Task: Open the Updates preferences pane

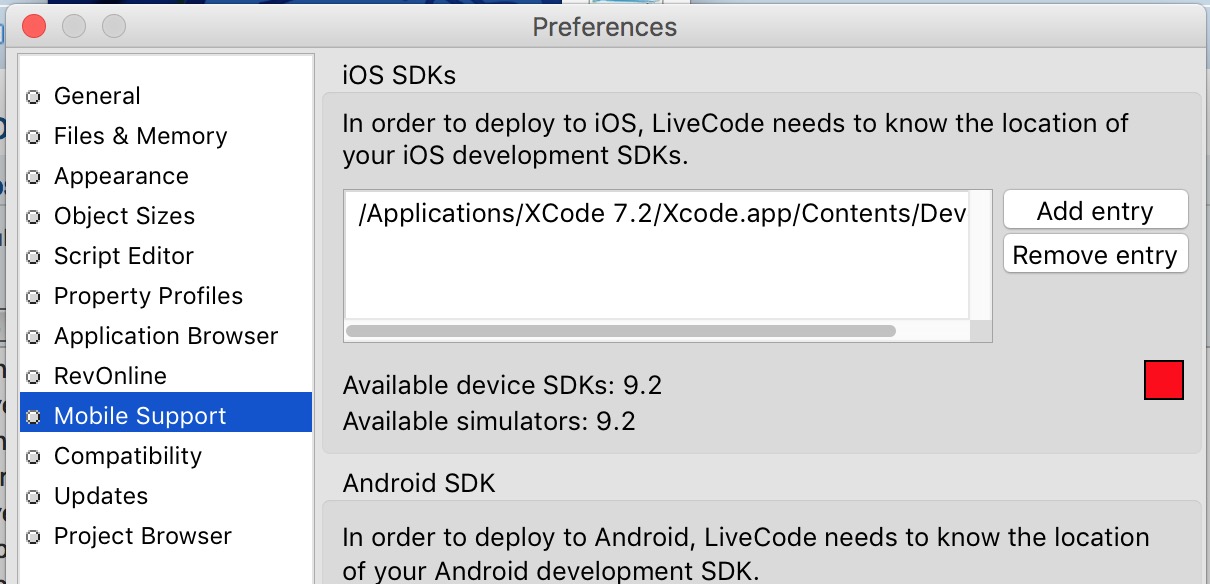Action: [100, 496]
